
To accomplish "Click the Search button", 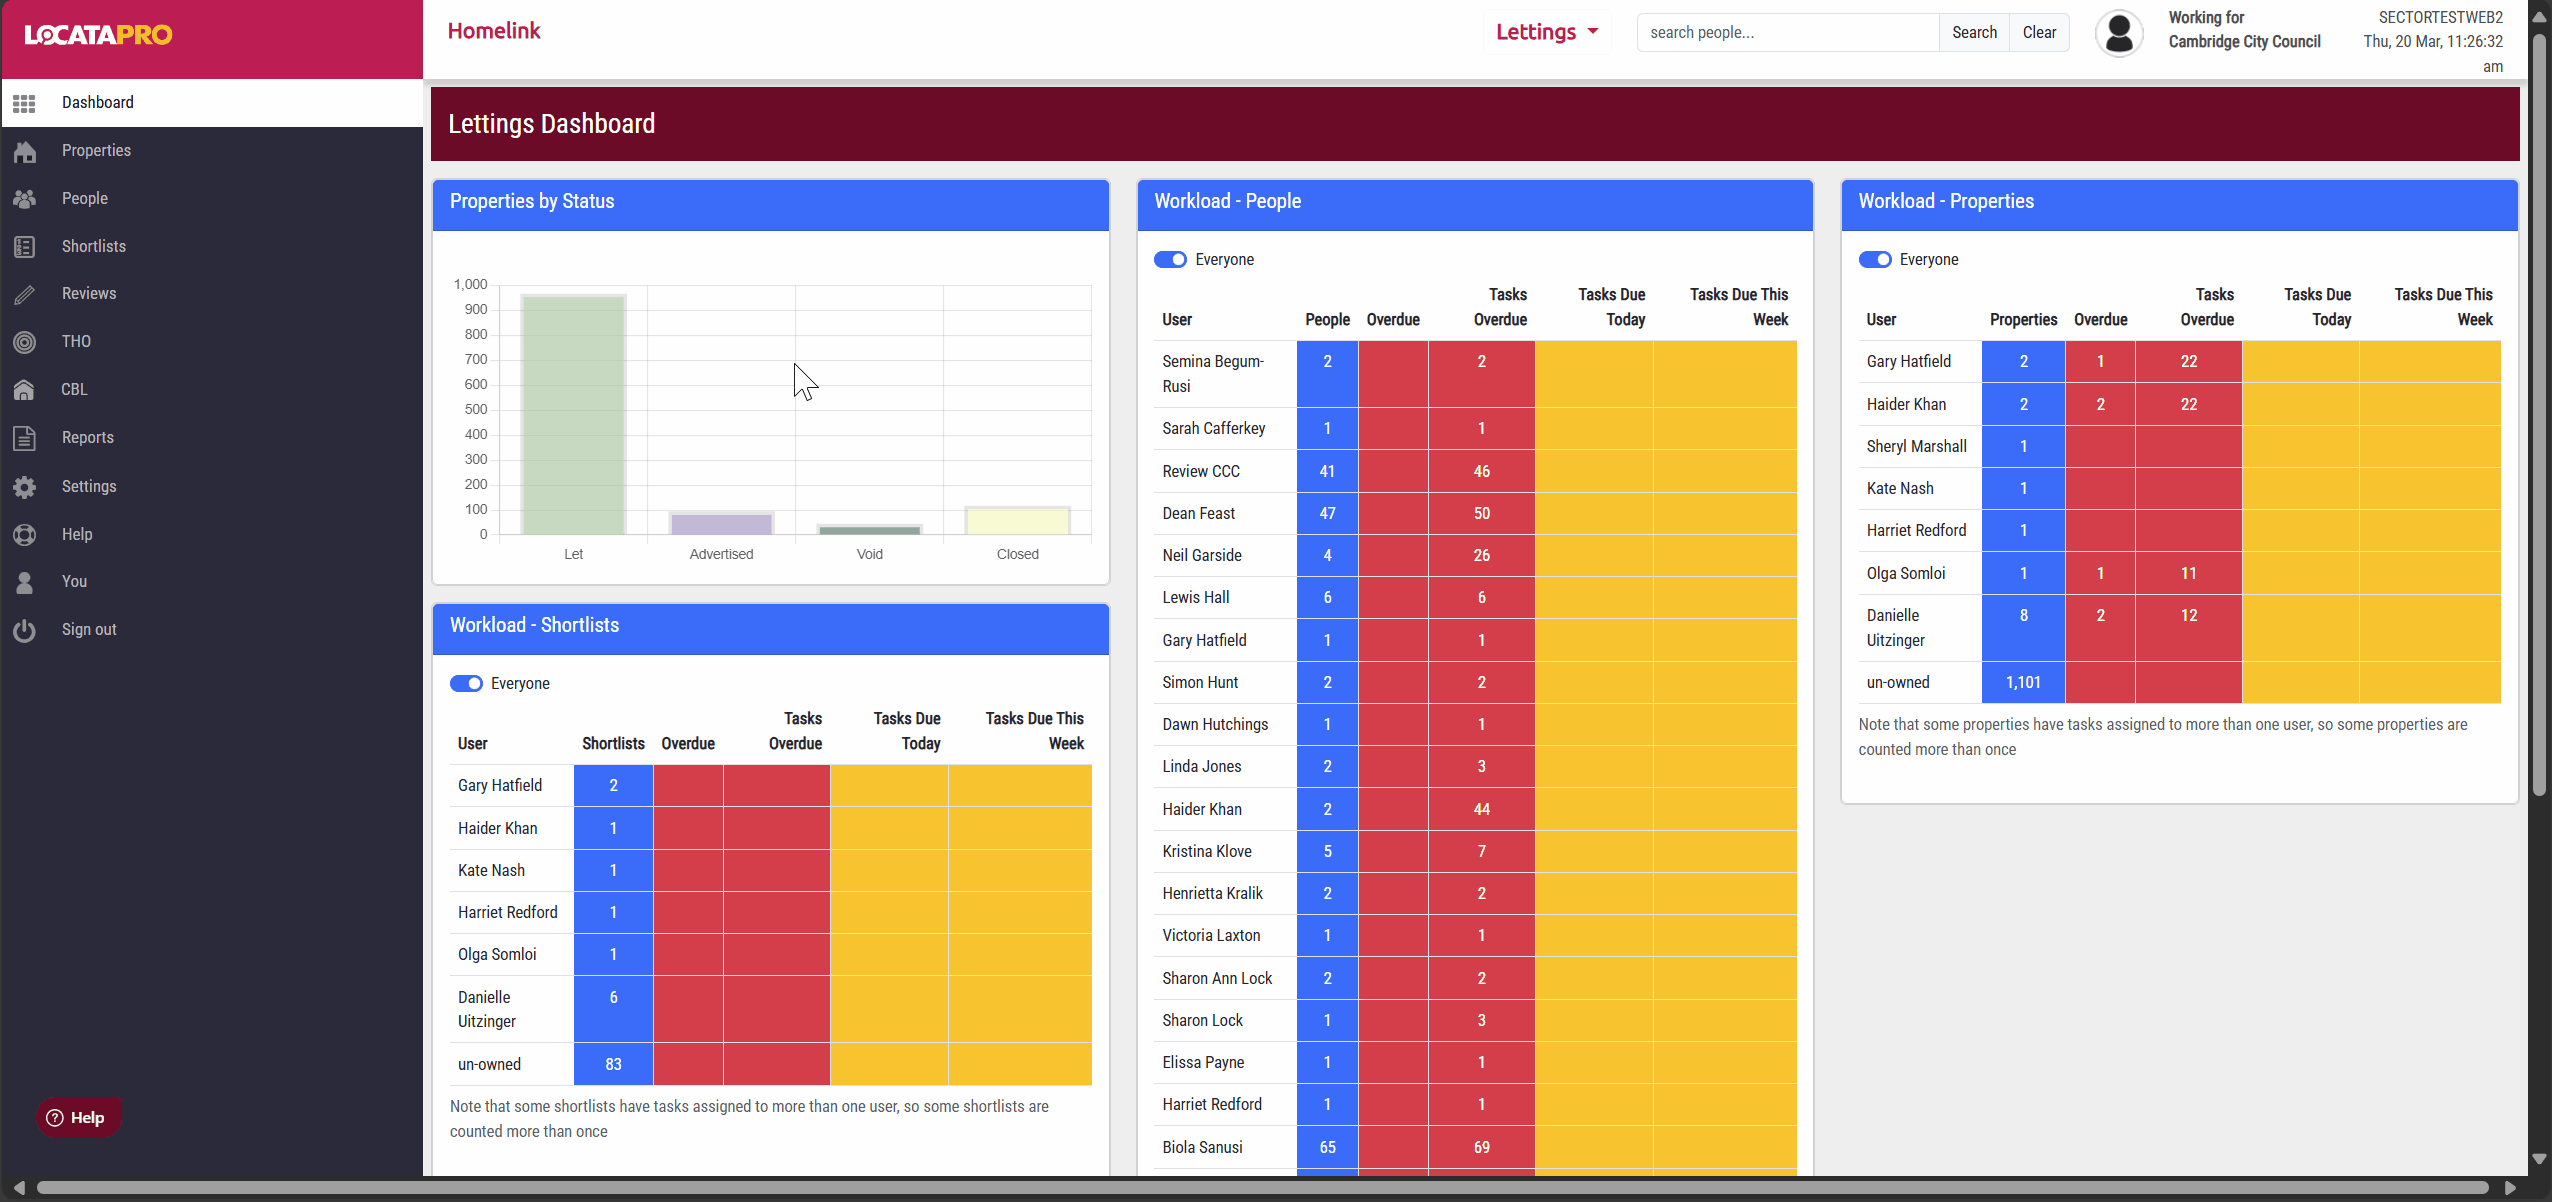I will (x=1974, y=33).
